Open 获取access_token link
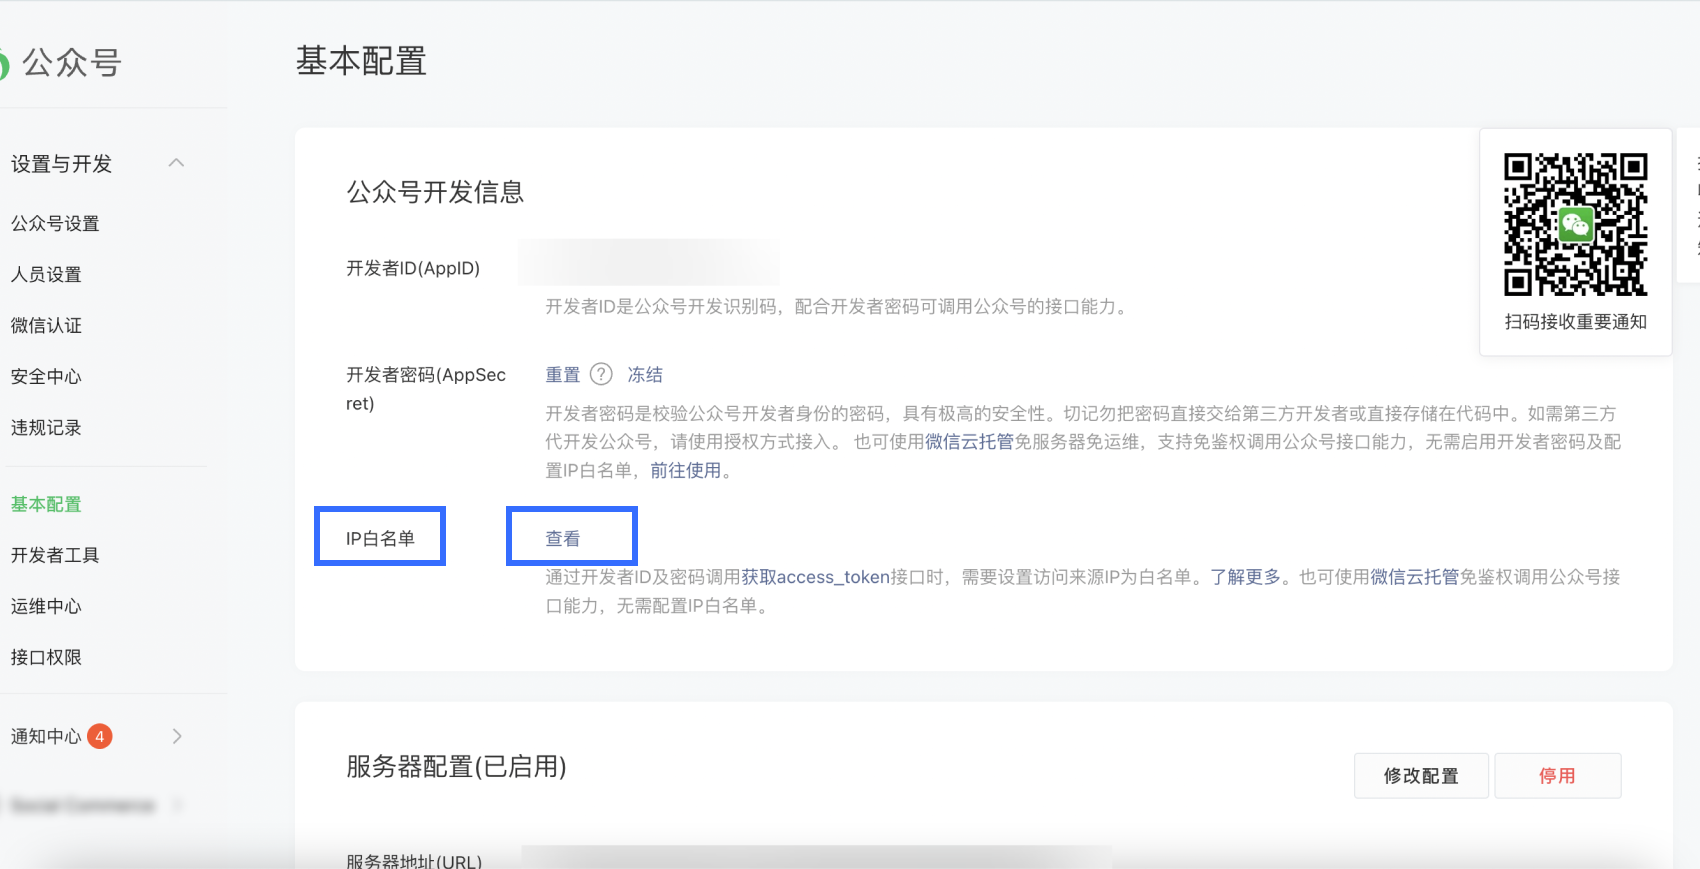This screenshot has width=1700, height=869. coord(816,577)
